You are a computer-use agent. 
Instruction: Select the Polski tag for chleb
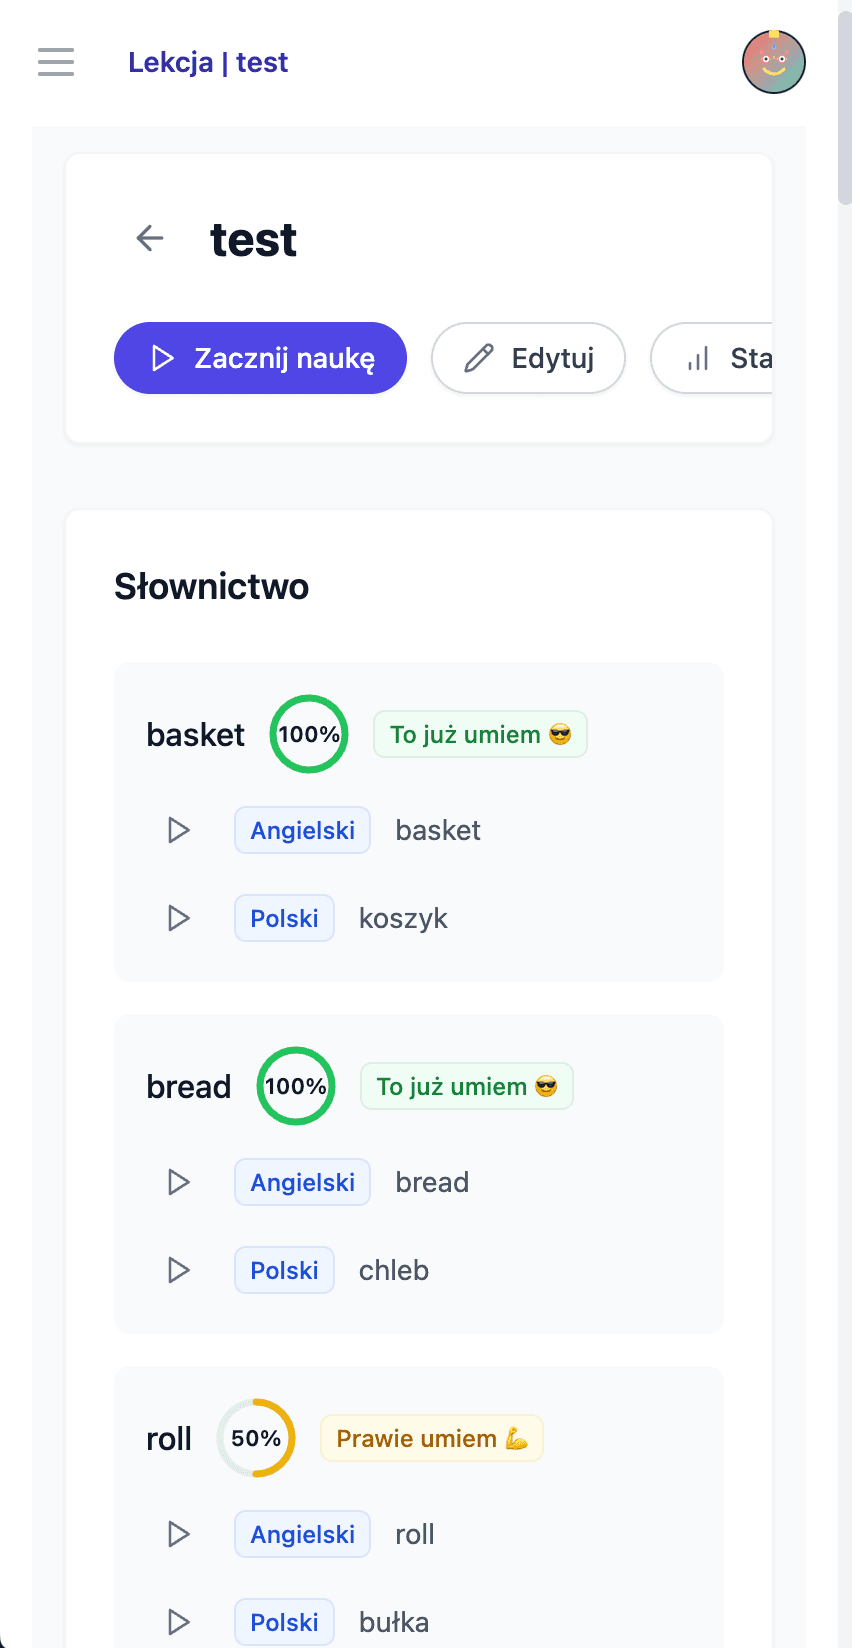[x=284, y=1270]
